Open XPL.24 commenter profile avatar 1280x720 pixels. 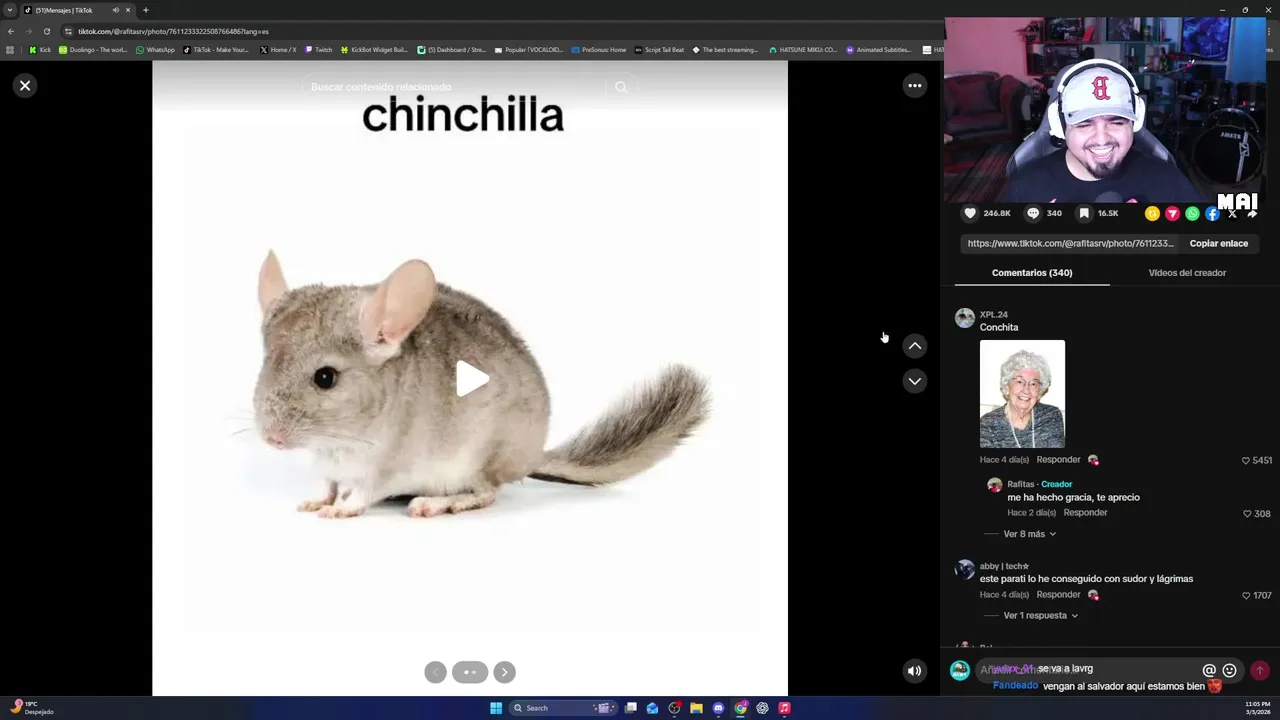(x=964, y=318)
